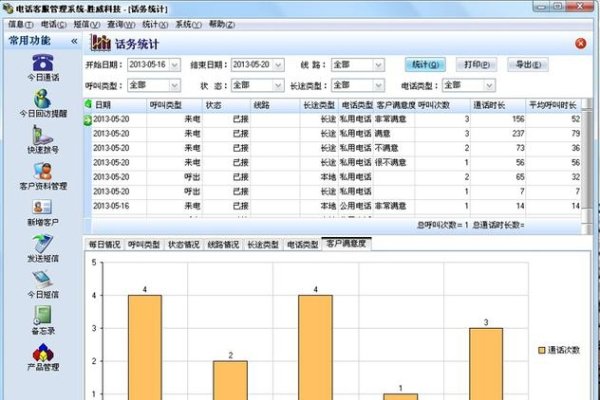Screen dimensions: 600x400
Task: Sort by 客户满意度 column header
Action: click(x=395, y=104)
